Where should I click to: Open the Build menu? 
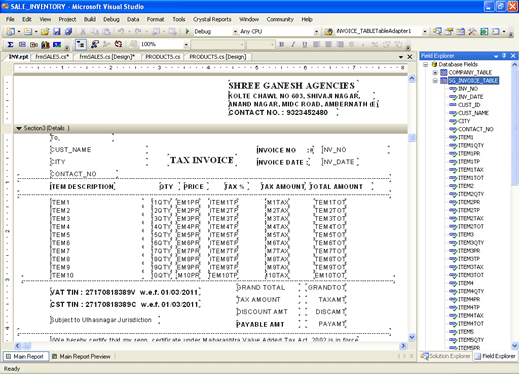(x=90, y=19)
